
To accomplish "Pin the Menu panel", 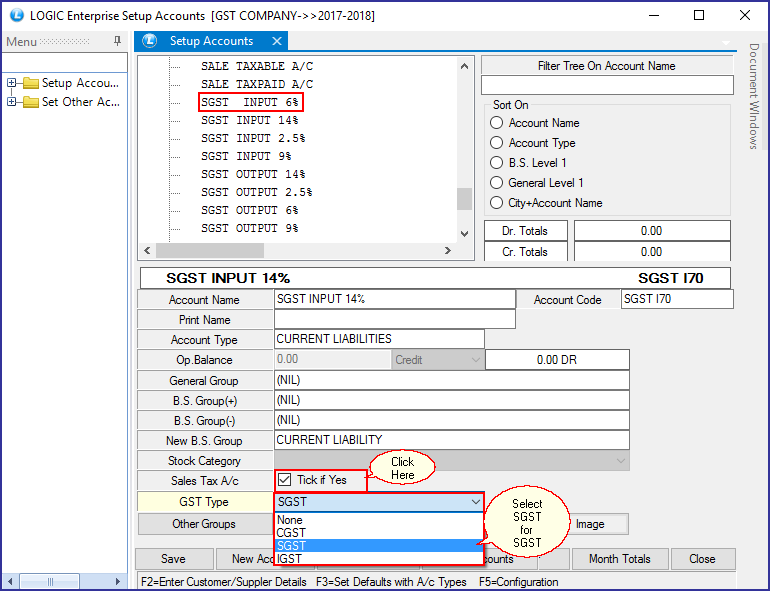I will tap(117, 41).
